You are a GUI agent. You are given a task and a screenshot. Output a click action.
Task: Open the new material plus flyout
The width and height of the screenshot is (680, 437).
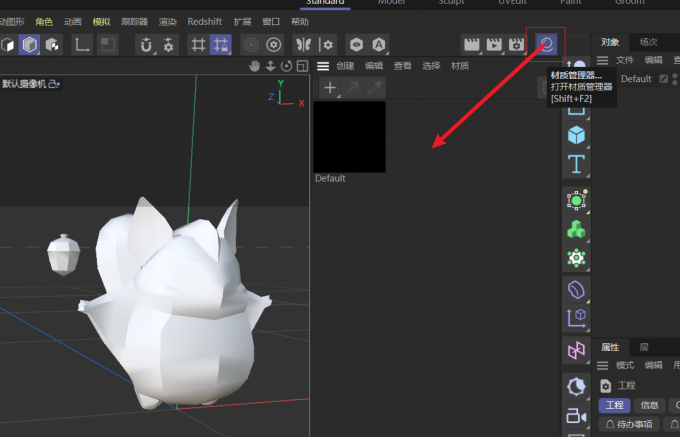[x=330, y=88]
